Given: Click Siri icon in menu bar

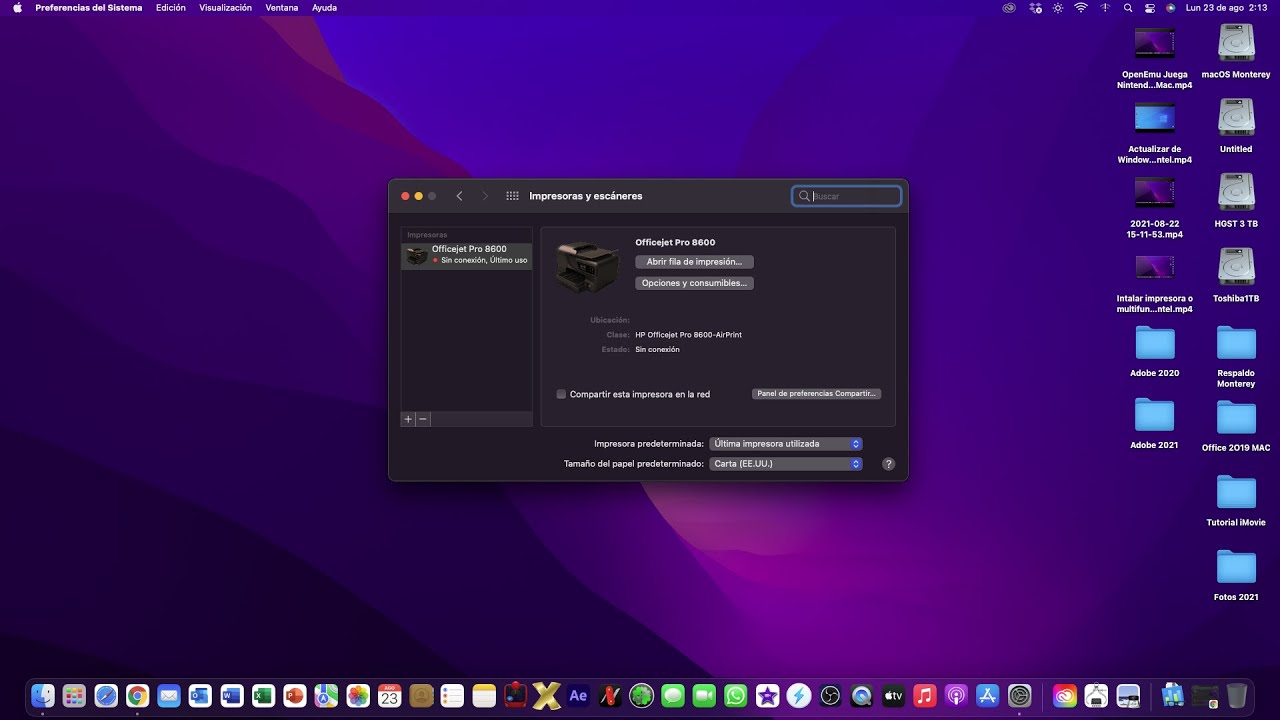Looking at the screenshot, I should [1171, 7].
